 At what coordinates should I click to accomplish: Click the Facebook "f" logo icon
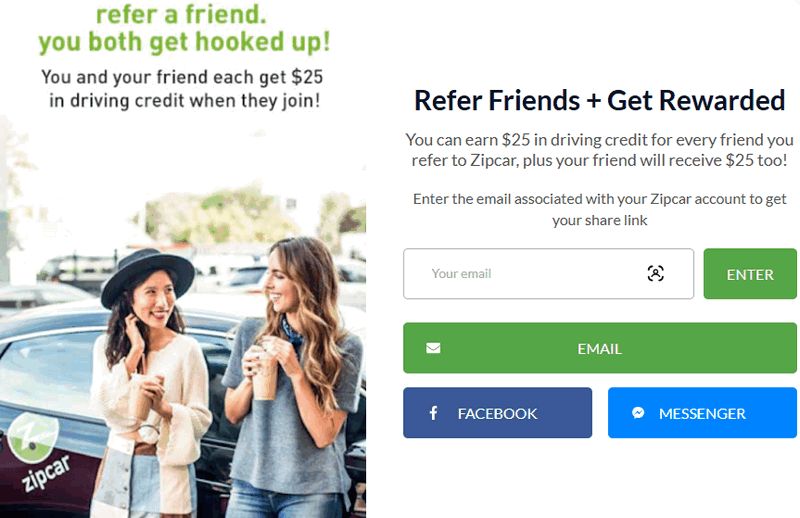(433, 413)
